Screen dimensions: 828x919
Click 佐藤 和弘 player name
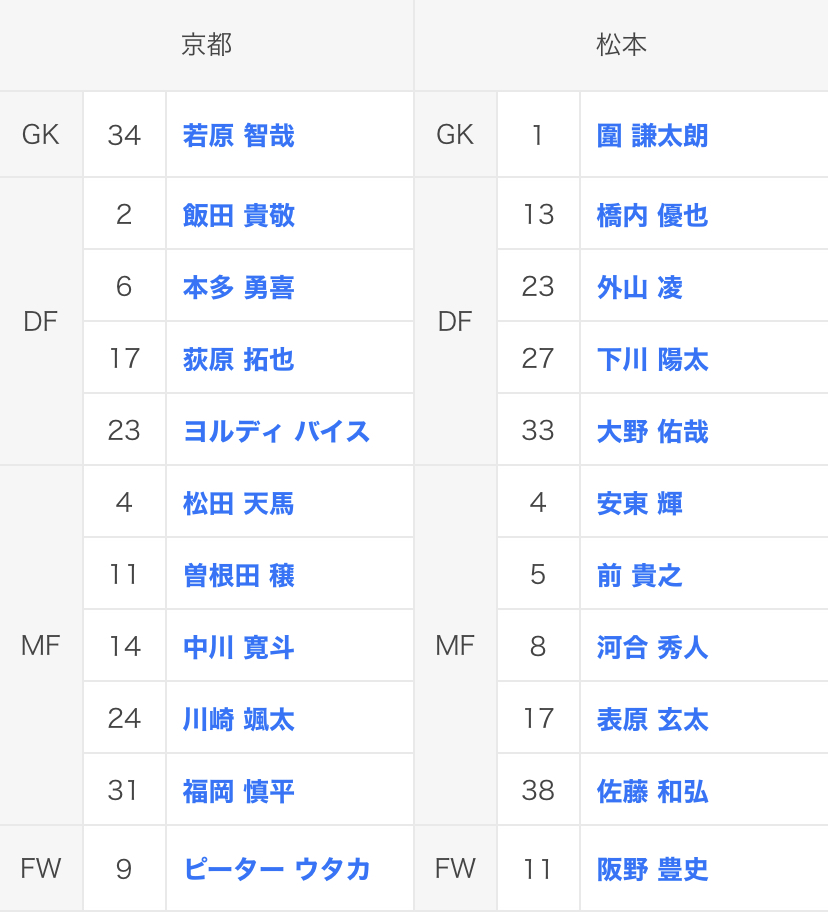coord(652,791)
